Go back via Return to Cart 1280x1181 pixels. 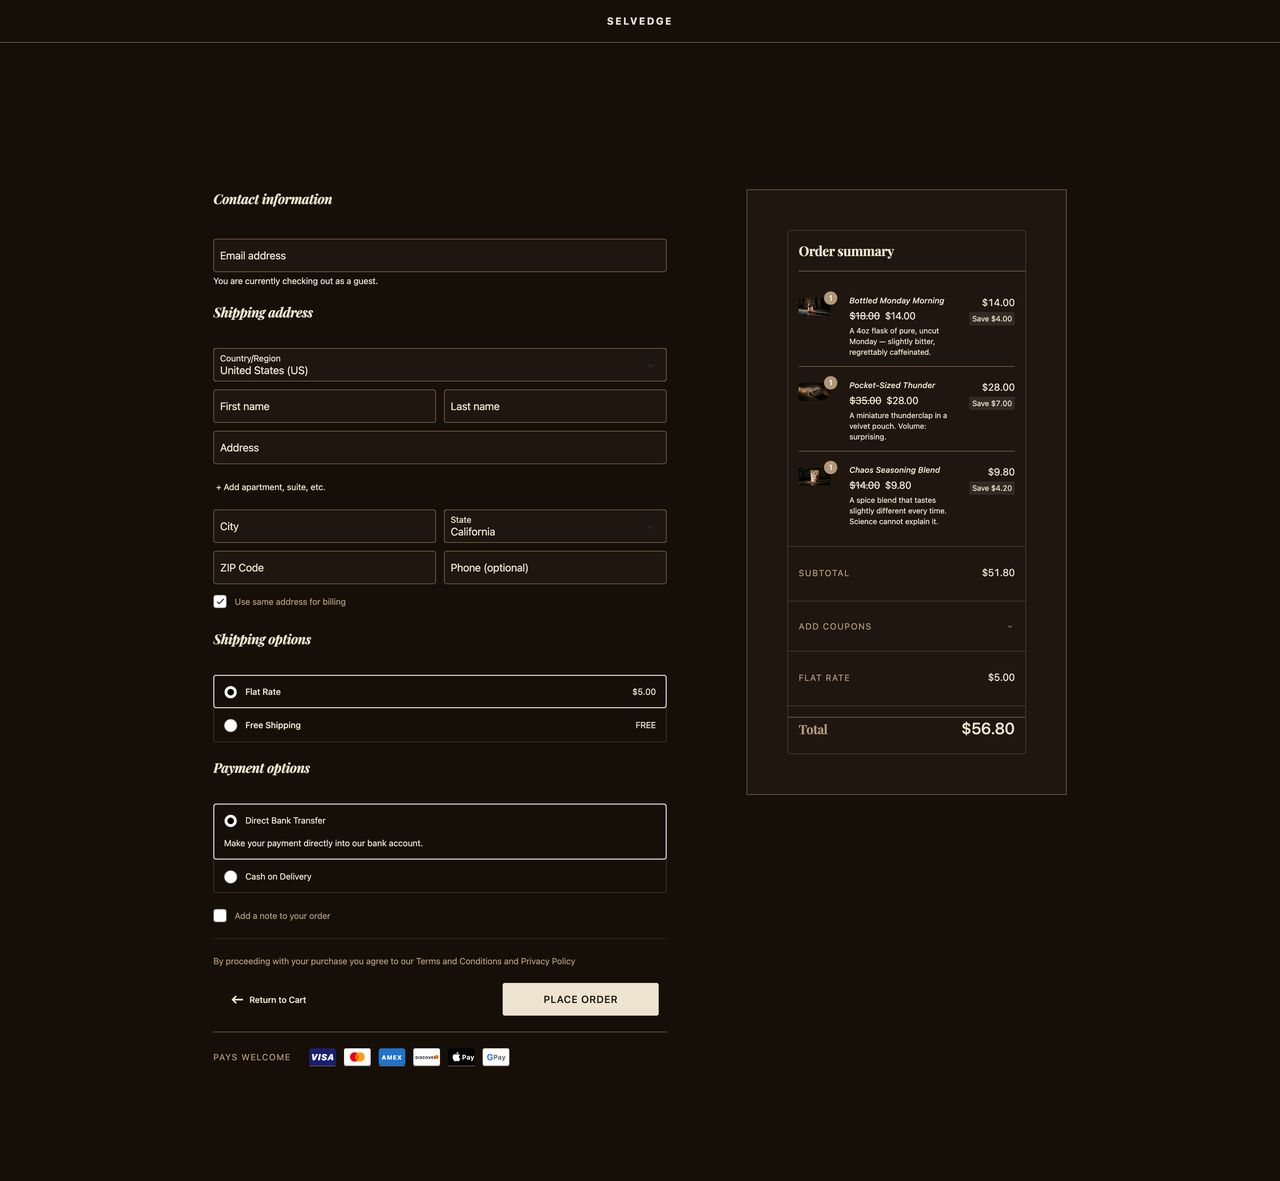pos(269,1000)
